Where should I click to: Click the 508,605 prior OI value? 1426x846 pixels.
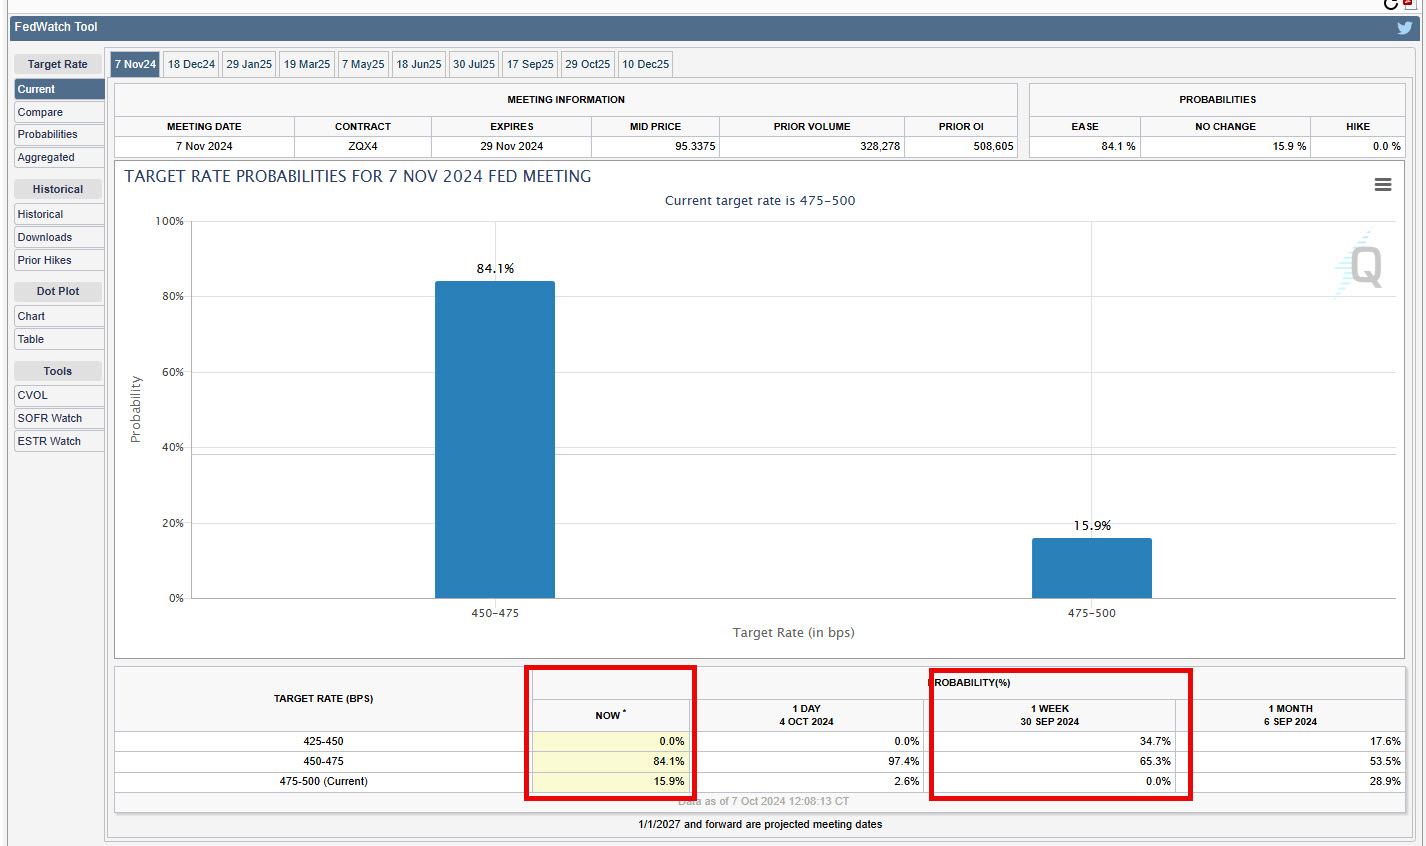993,146
